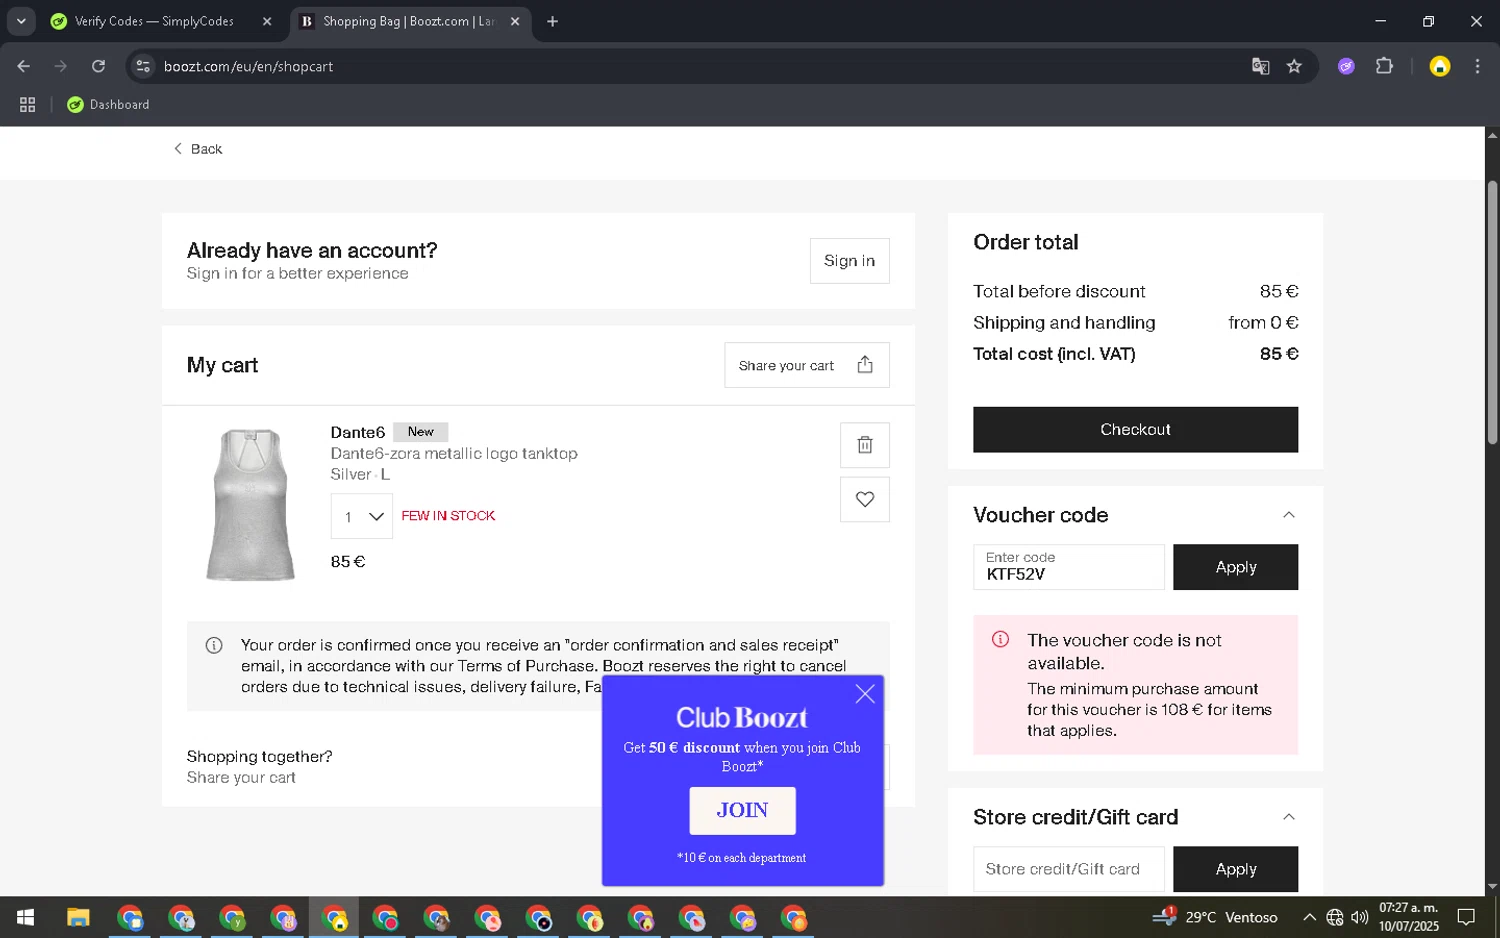Open the Dashboard bookmark
This screenshot has width=1500, height=938.
point(108,104)
